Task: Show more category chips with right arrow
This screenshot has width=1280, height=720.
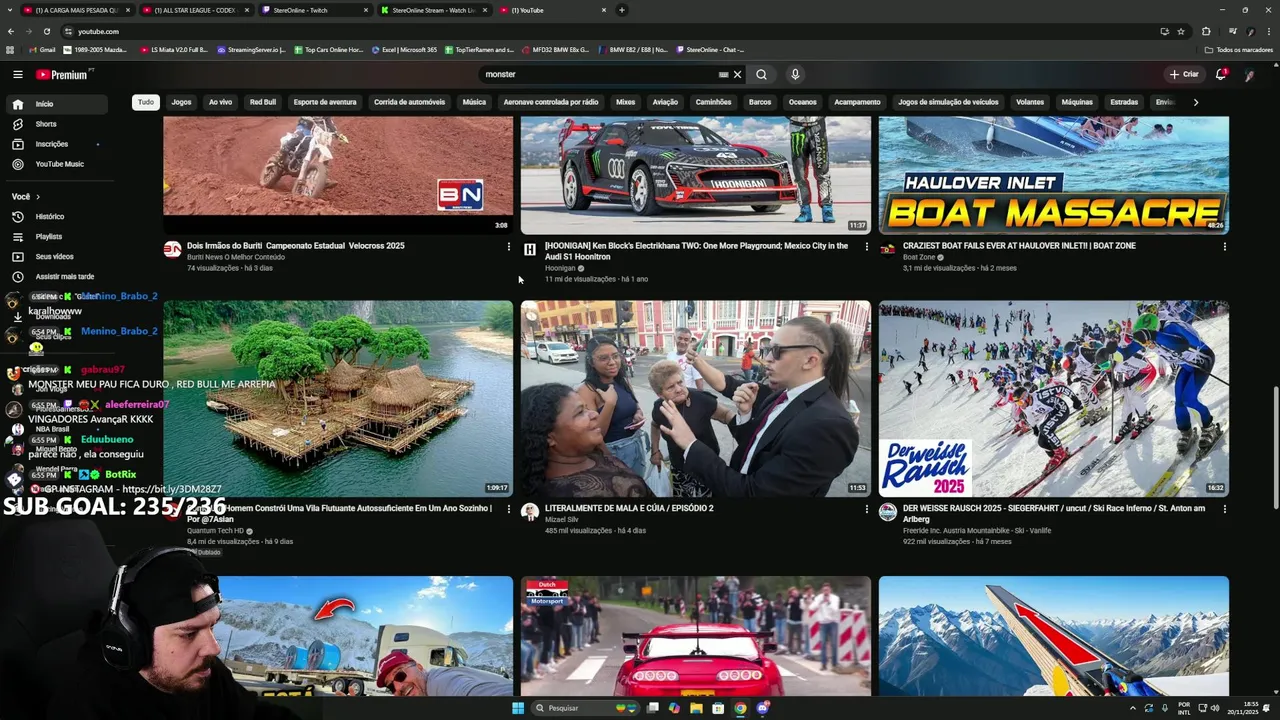Action: (x=1195, y=102)
